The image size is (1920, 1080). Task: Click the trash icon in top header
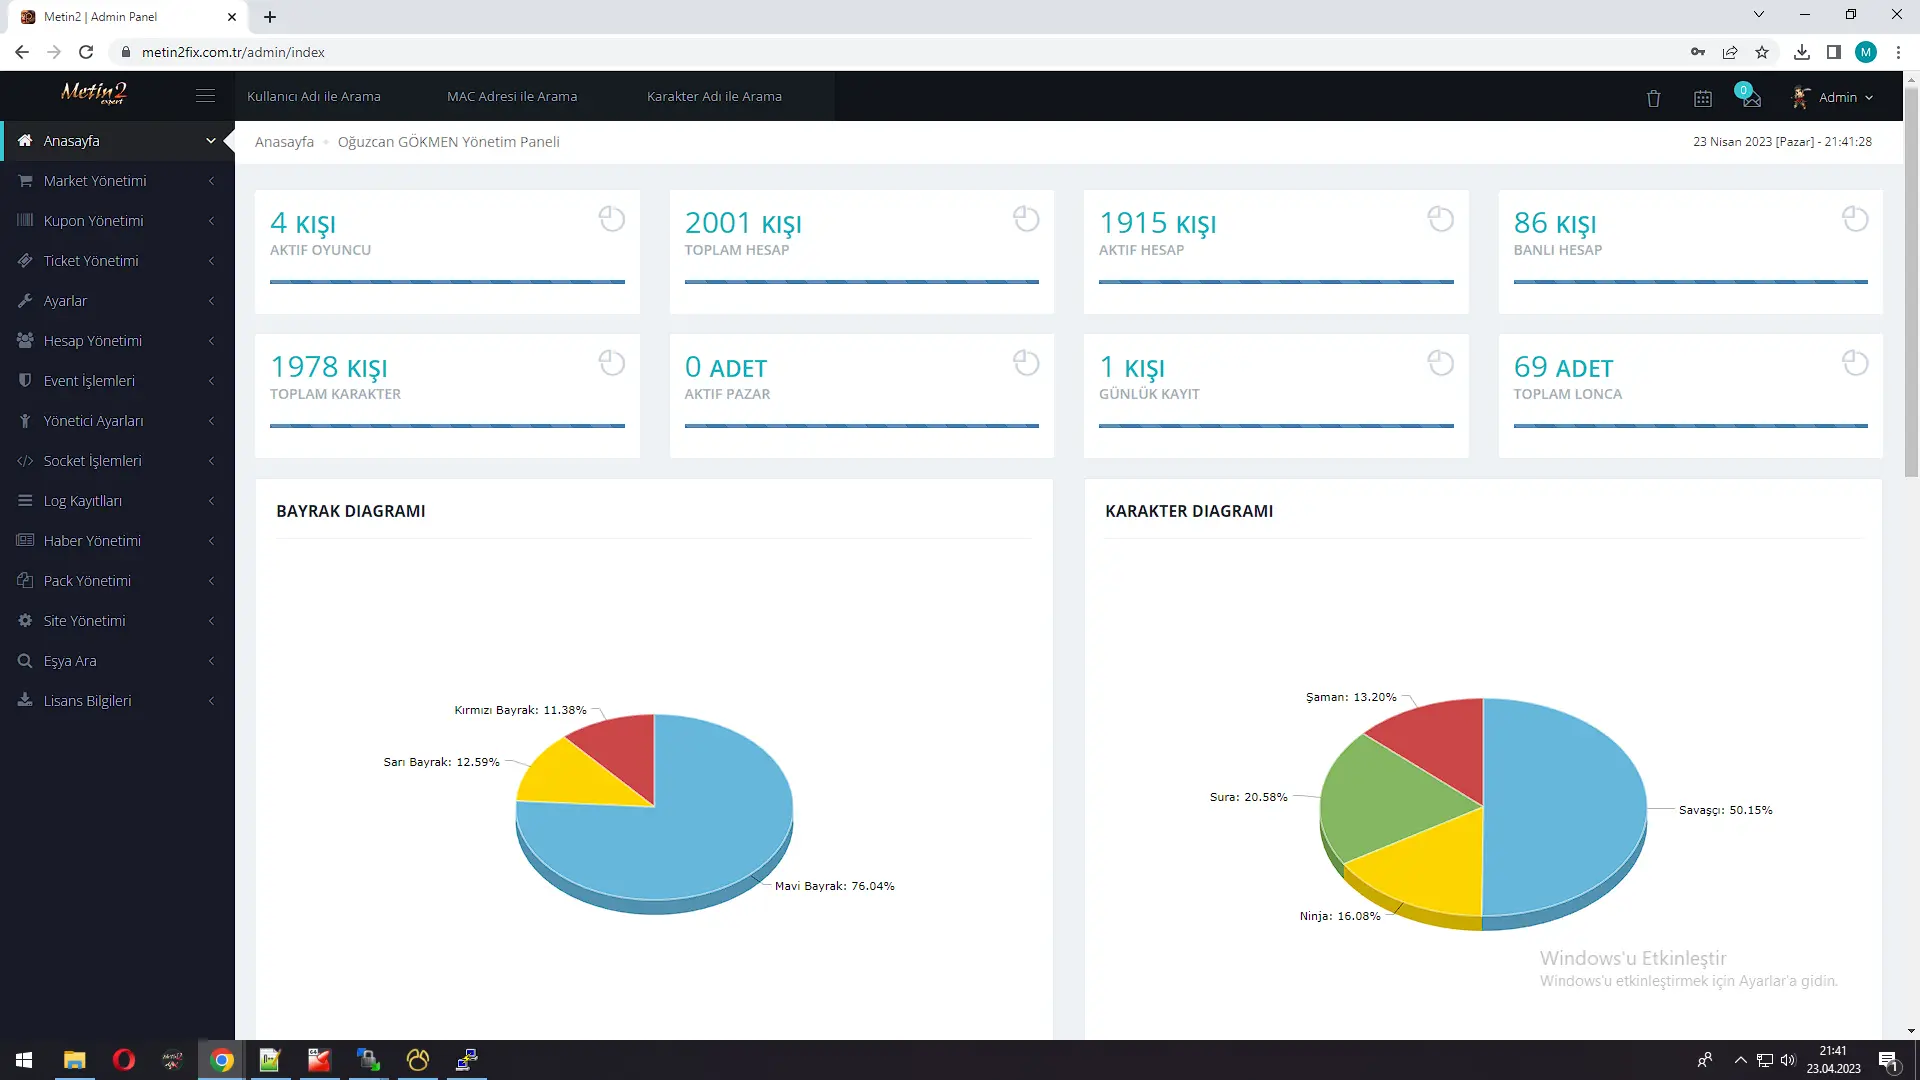click(1653, 98)
